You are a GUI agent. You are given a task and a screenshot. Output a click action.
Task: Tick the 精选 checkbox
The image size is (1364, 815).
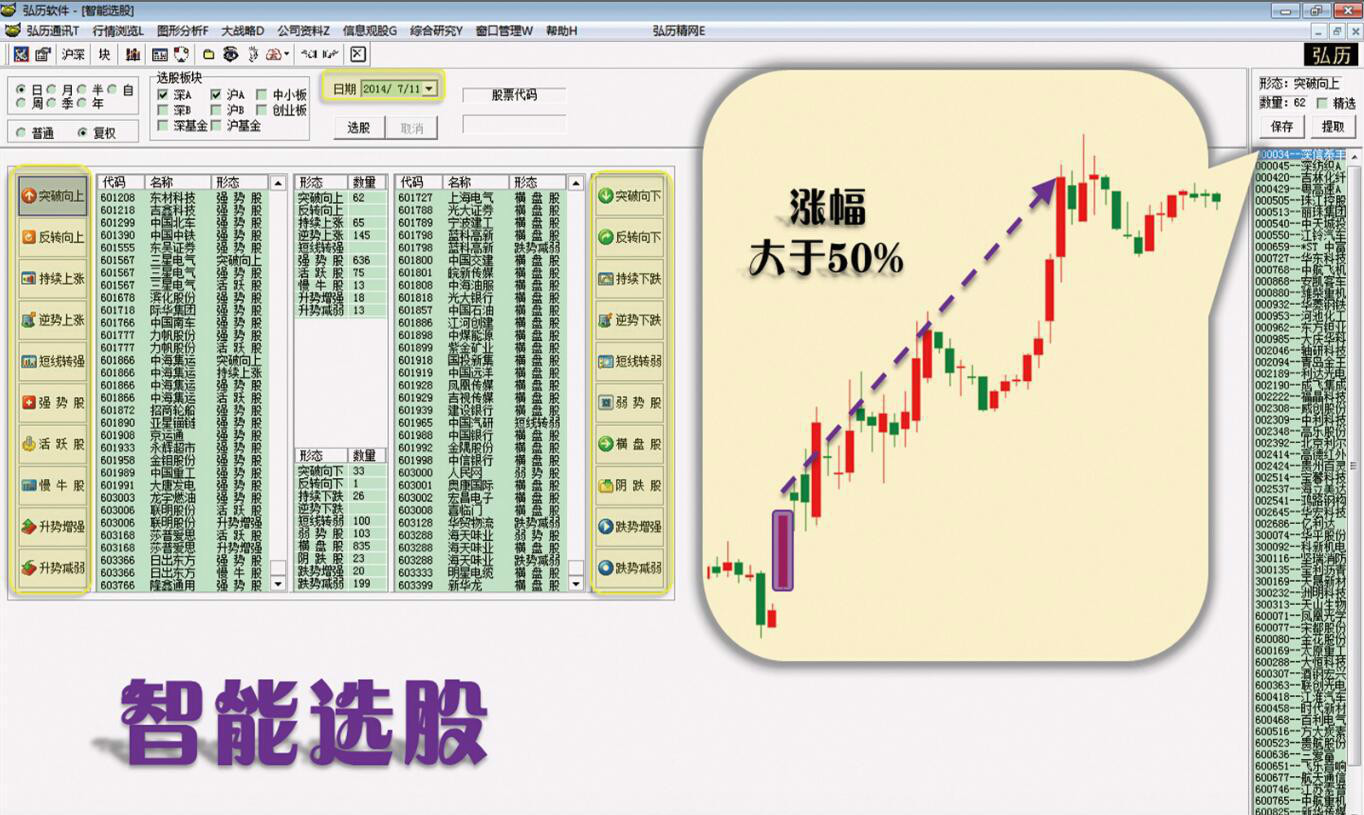coord(1323,103)
